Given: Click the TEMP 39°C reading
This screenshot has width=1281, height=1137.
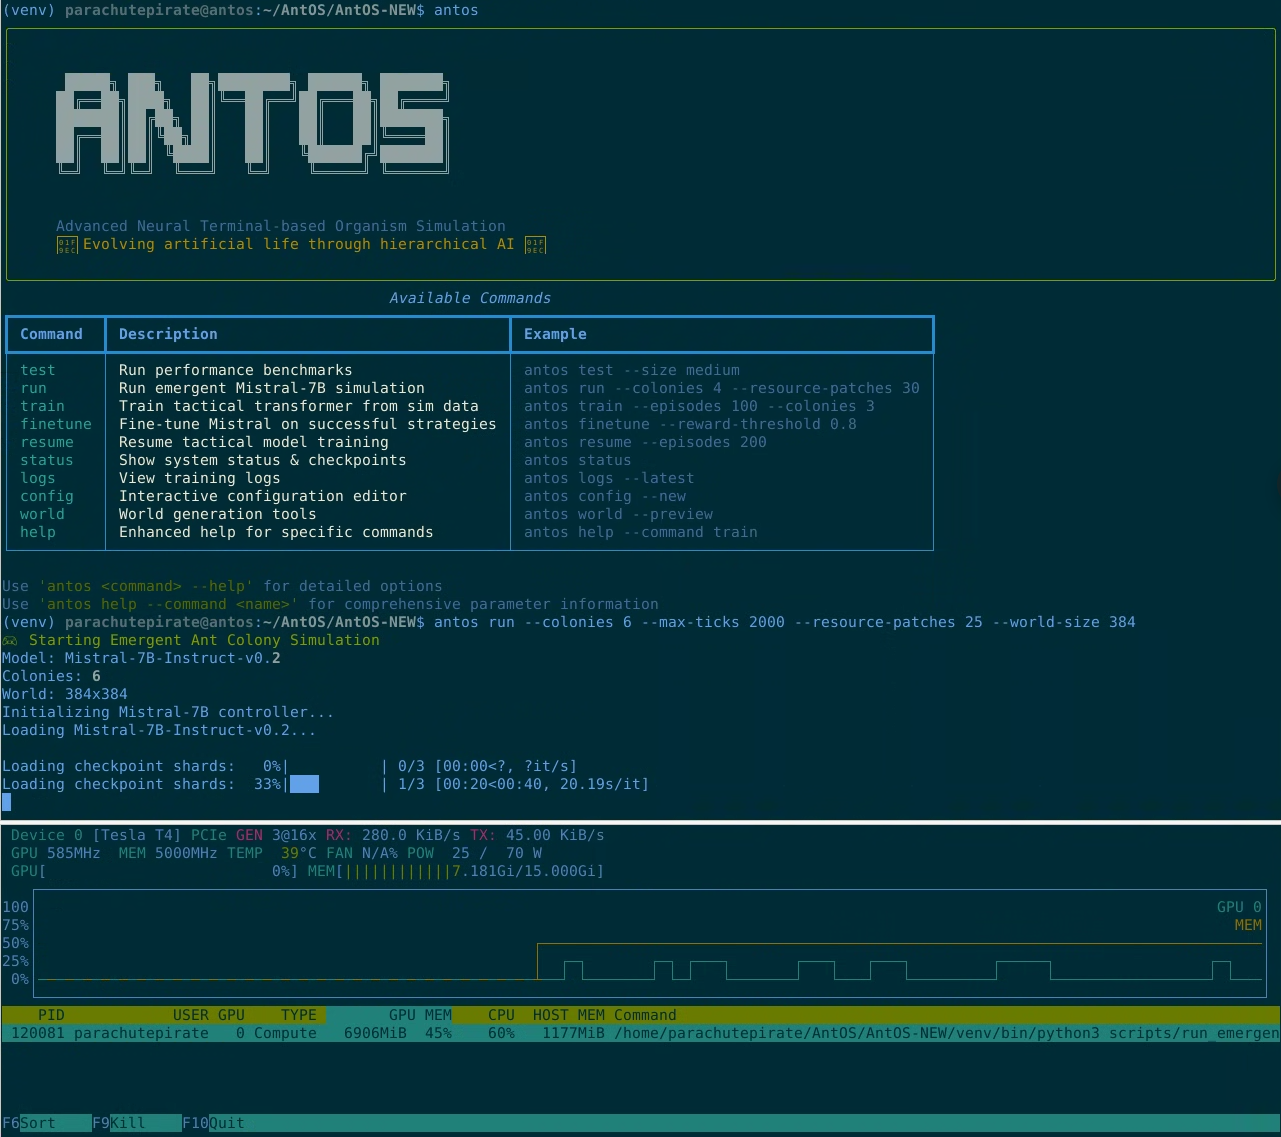Looking at the screenshot, I should coord(272,853).
